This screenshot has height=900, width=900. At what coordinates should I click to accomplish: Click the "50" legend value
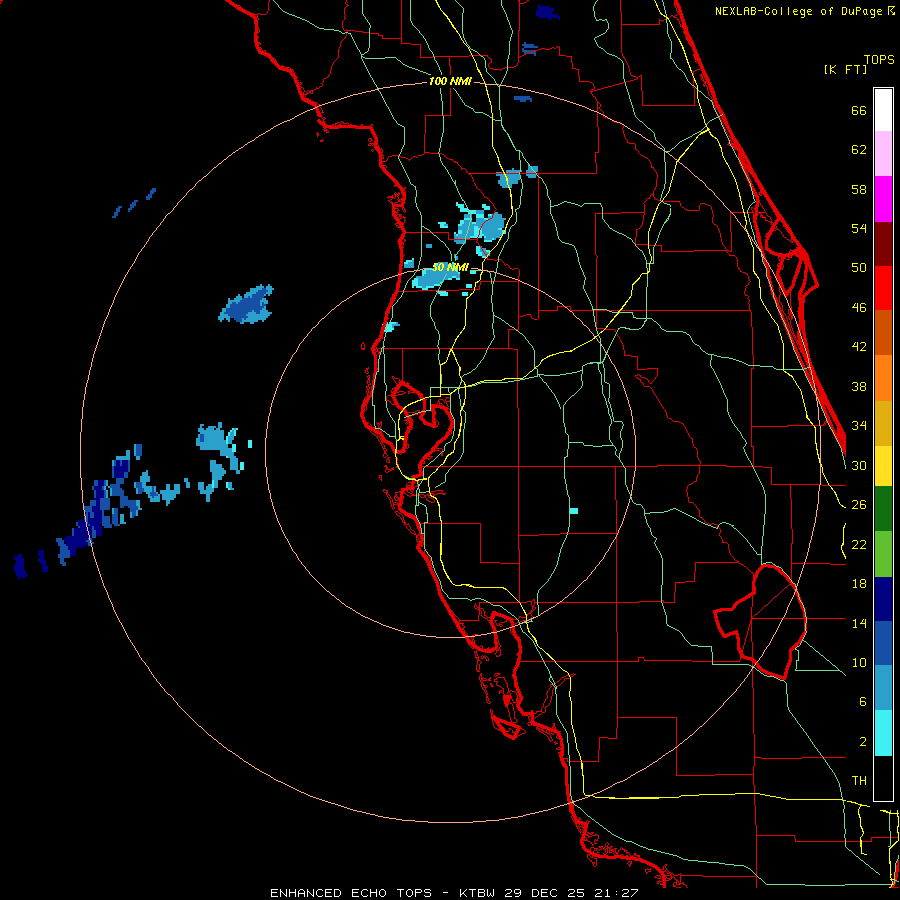859,268
